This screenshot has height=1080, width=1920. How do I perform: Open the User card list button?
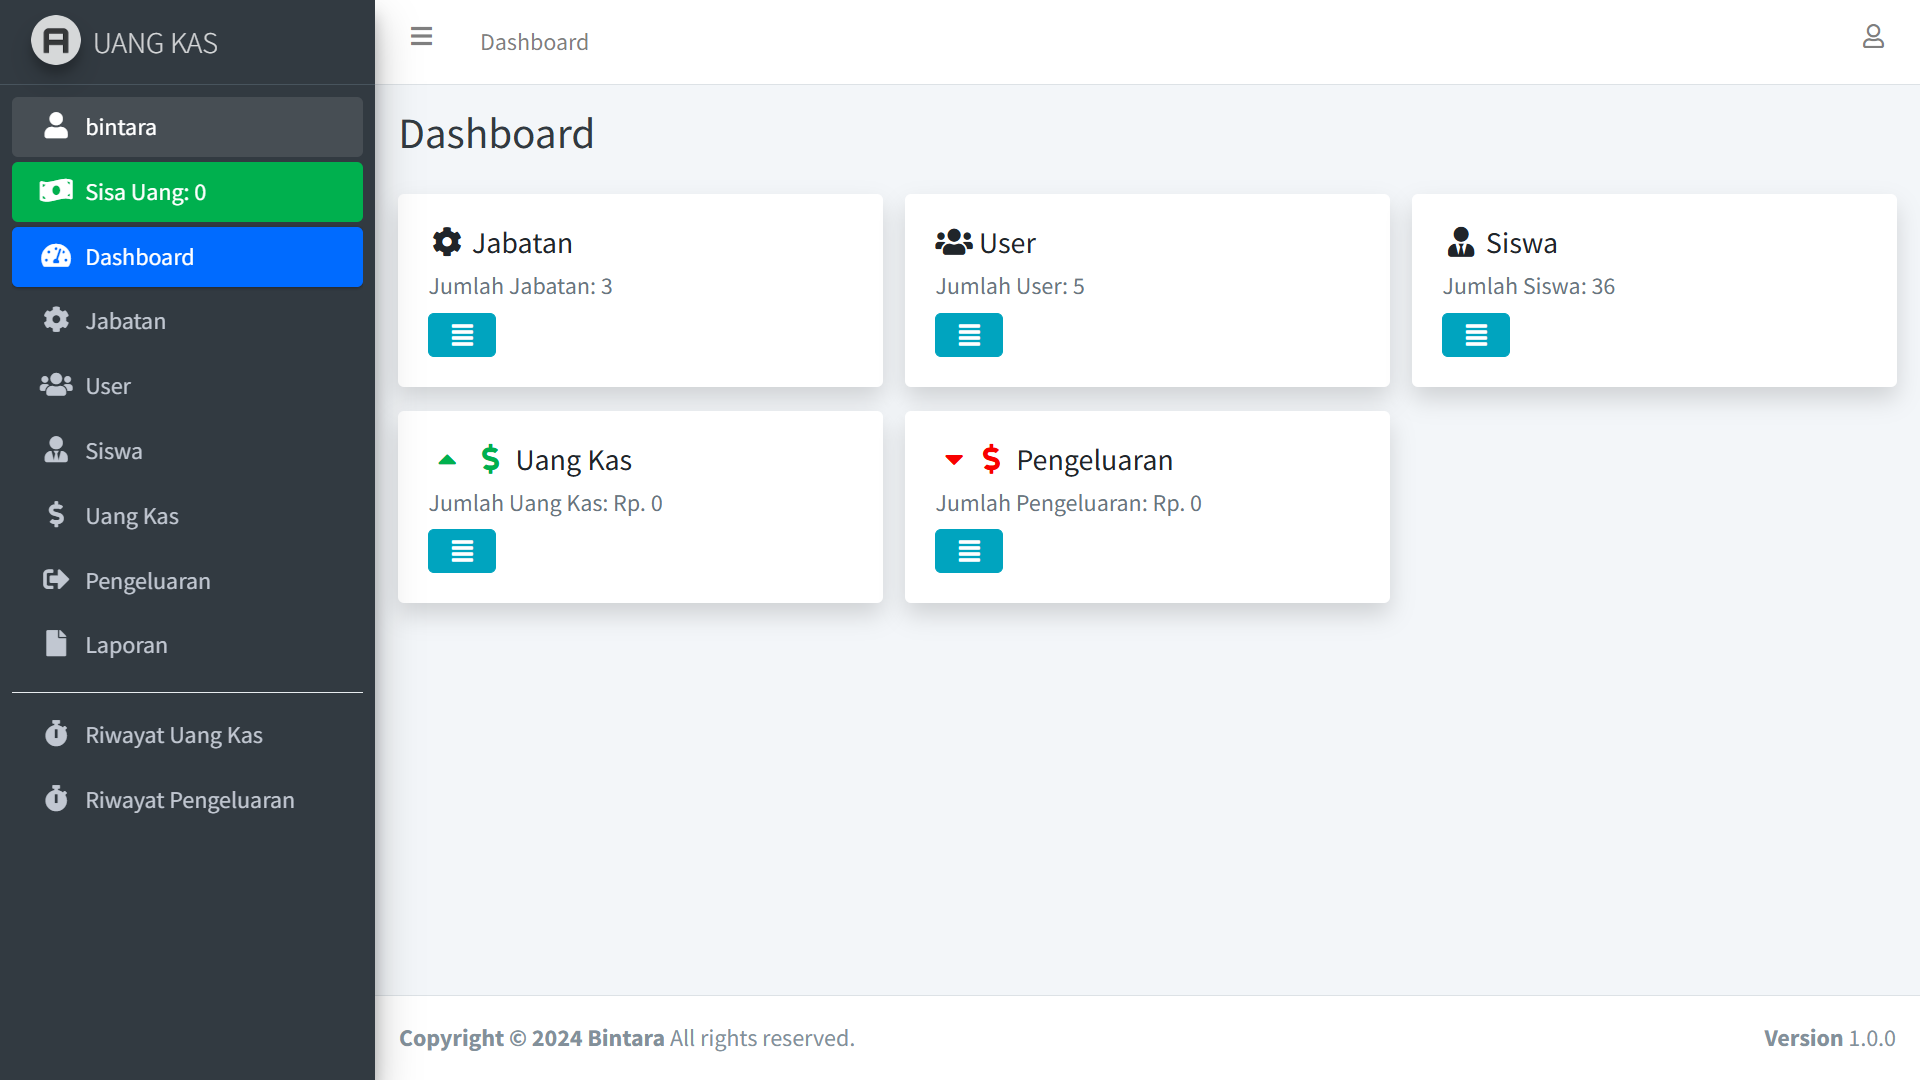coord(968,335)
